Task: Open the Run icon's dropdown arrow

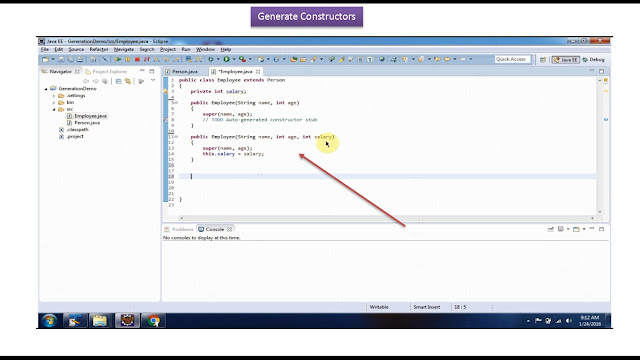Action: pyautogui.click(x=234, y=60)
